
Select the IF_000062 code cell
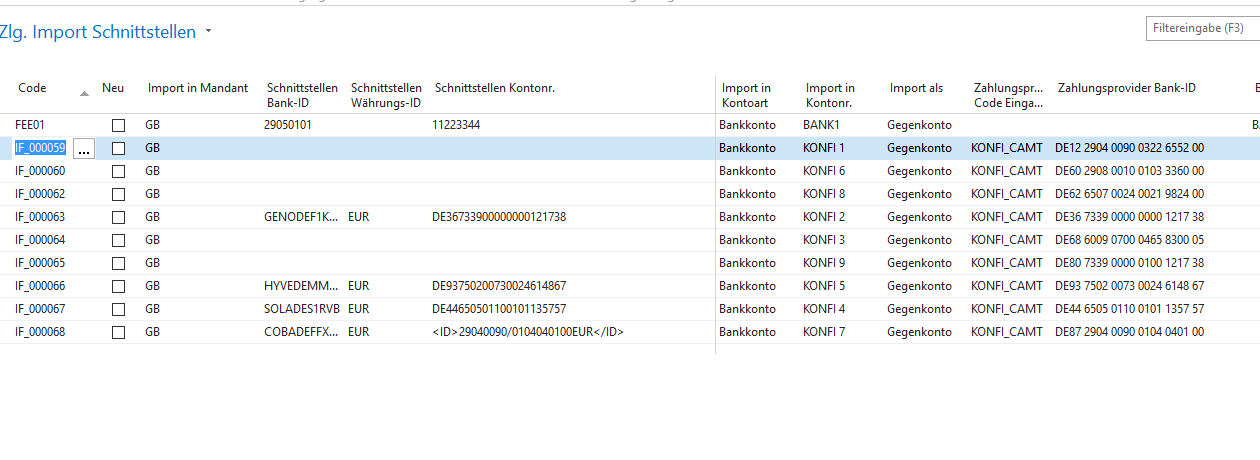(40, 194)
